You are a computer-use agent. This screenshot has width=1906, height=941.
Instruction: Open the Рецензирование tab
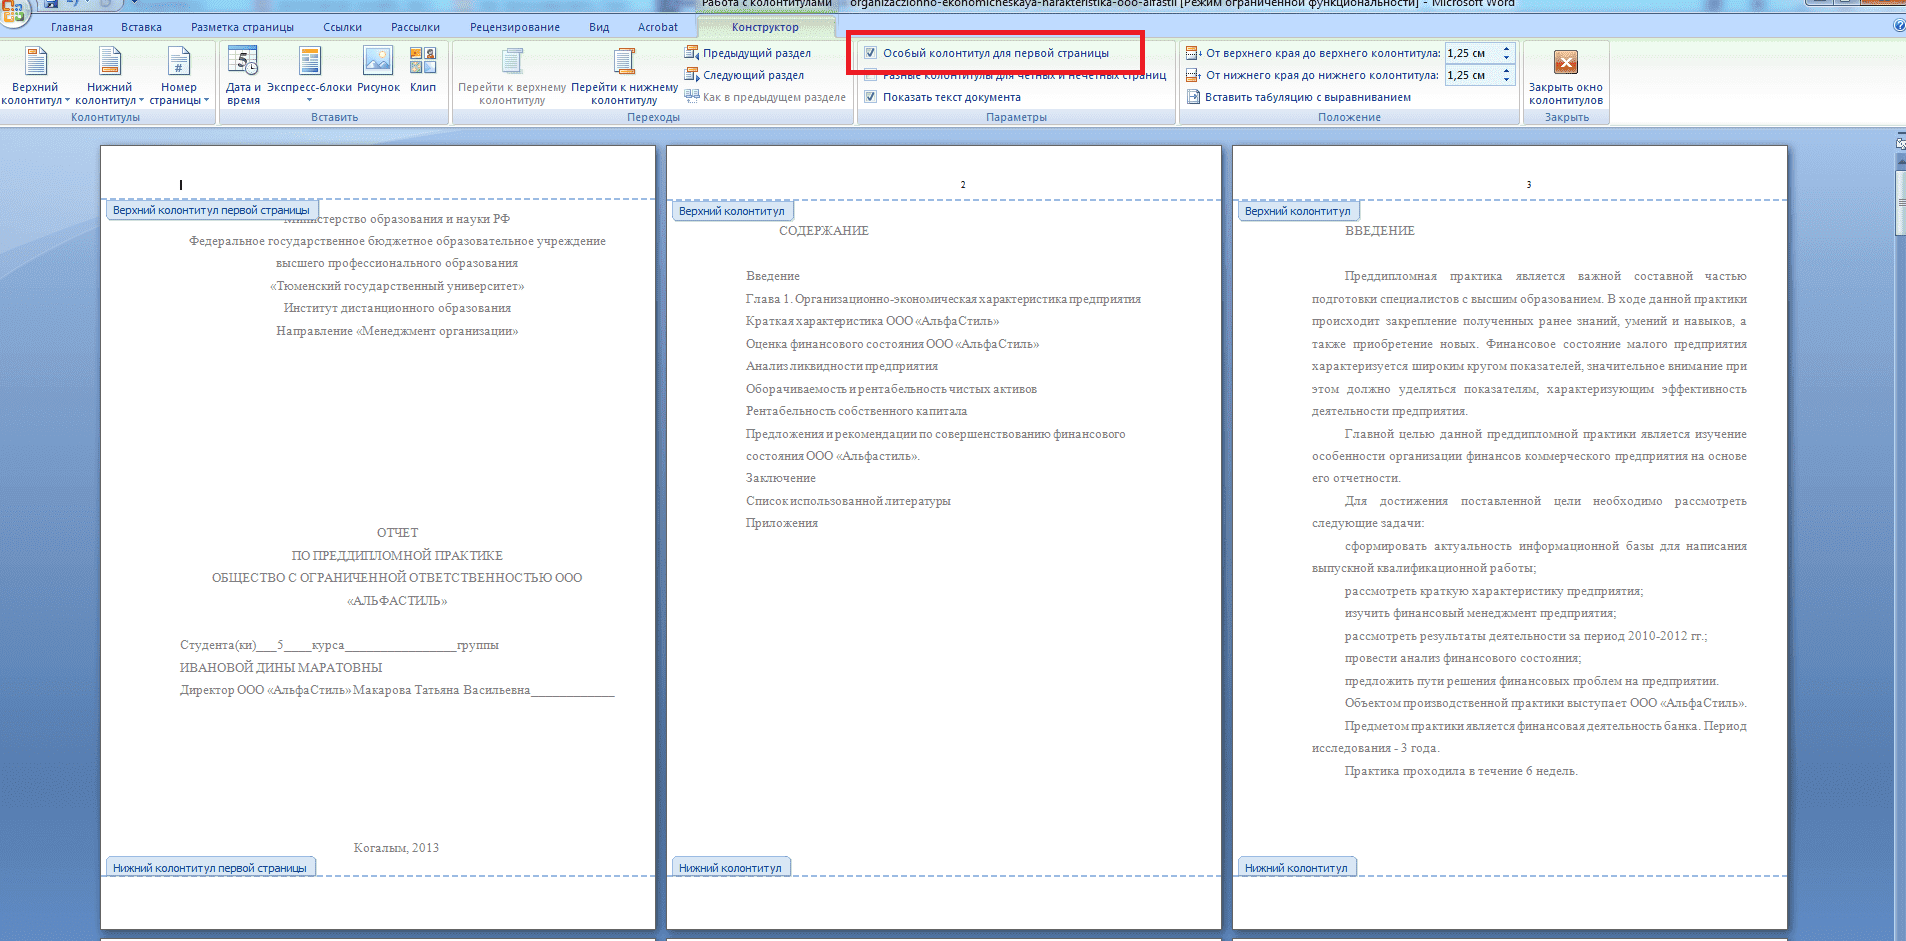click(515, 27)
